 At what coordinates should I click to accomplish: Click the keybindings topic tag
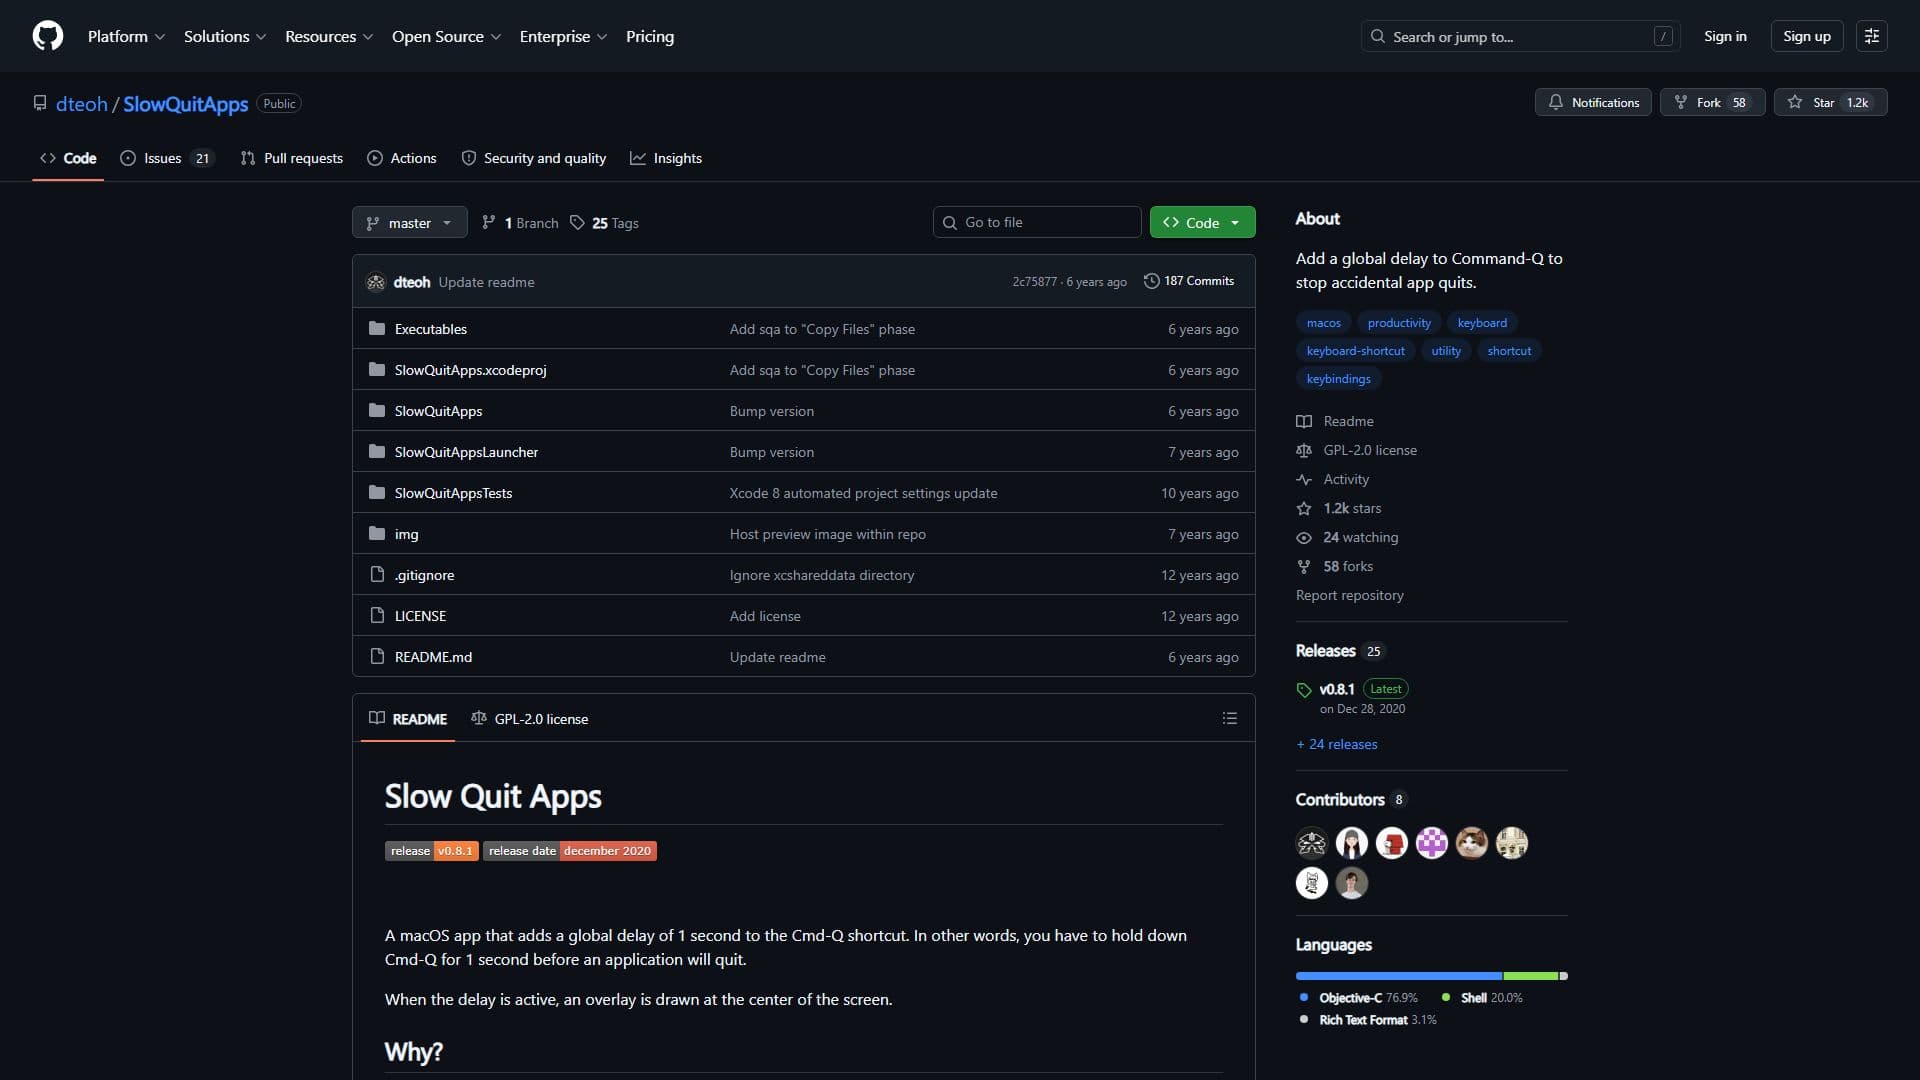click(x=1338, y=379)
